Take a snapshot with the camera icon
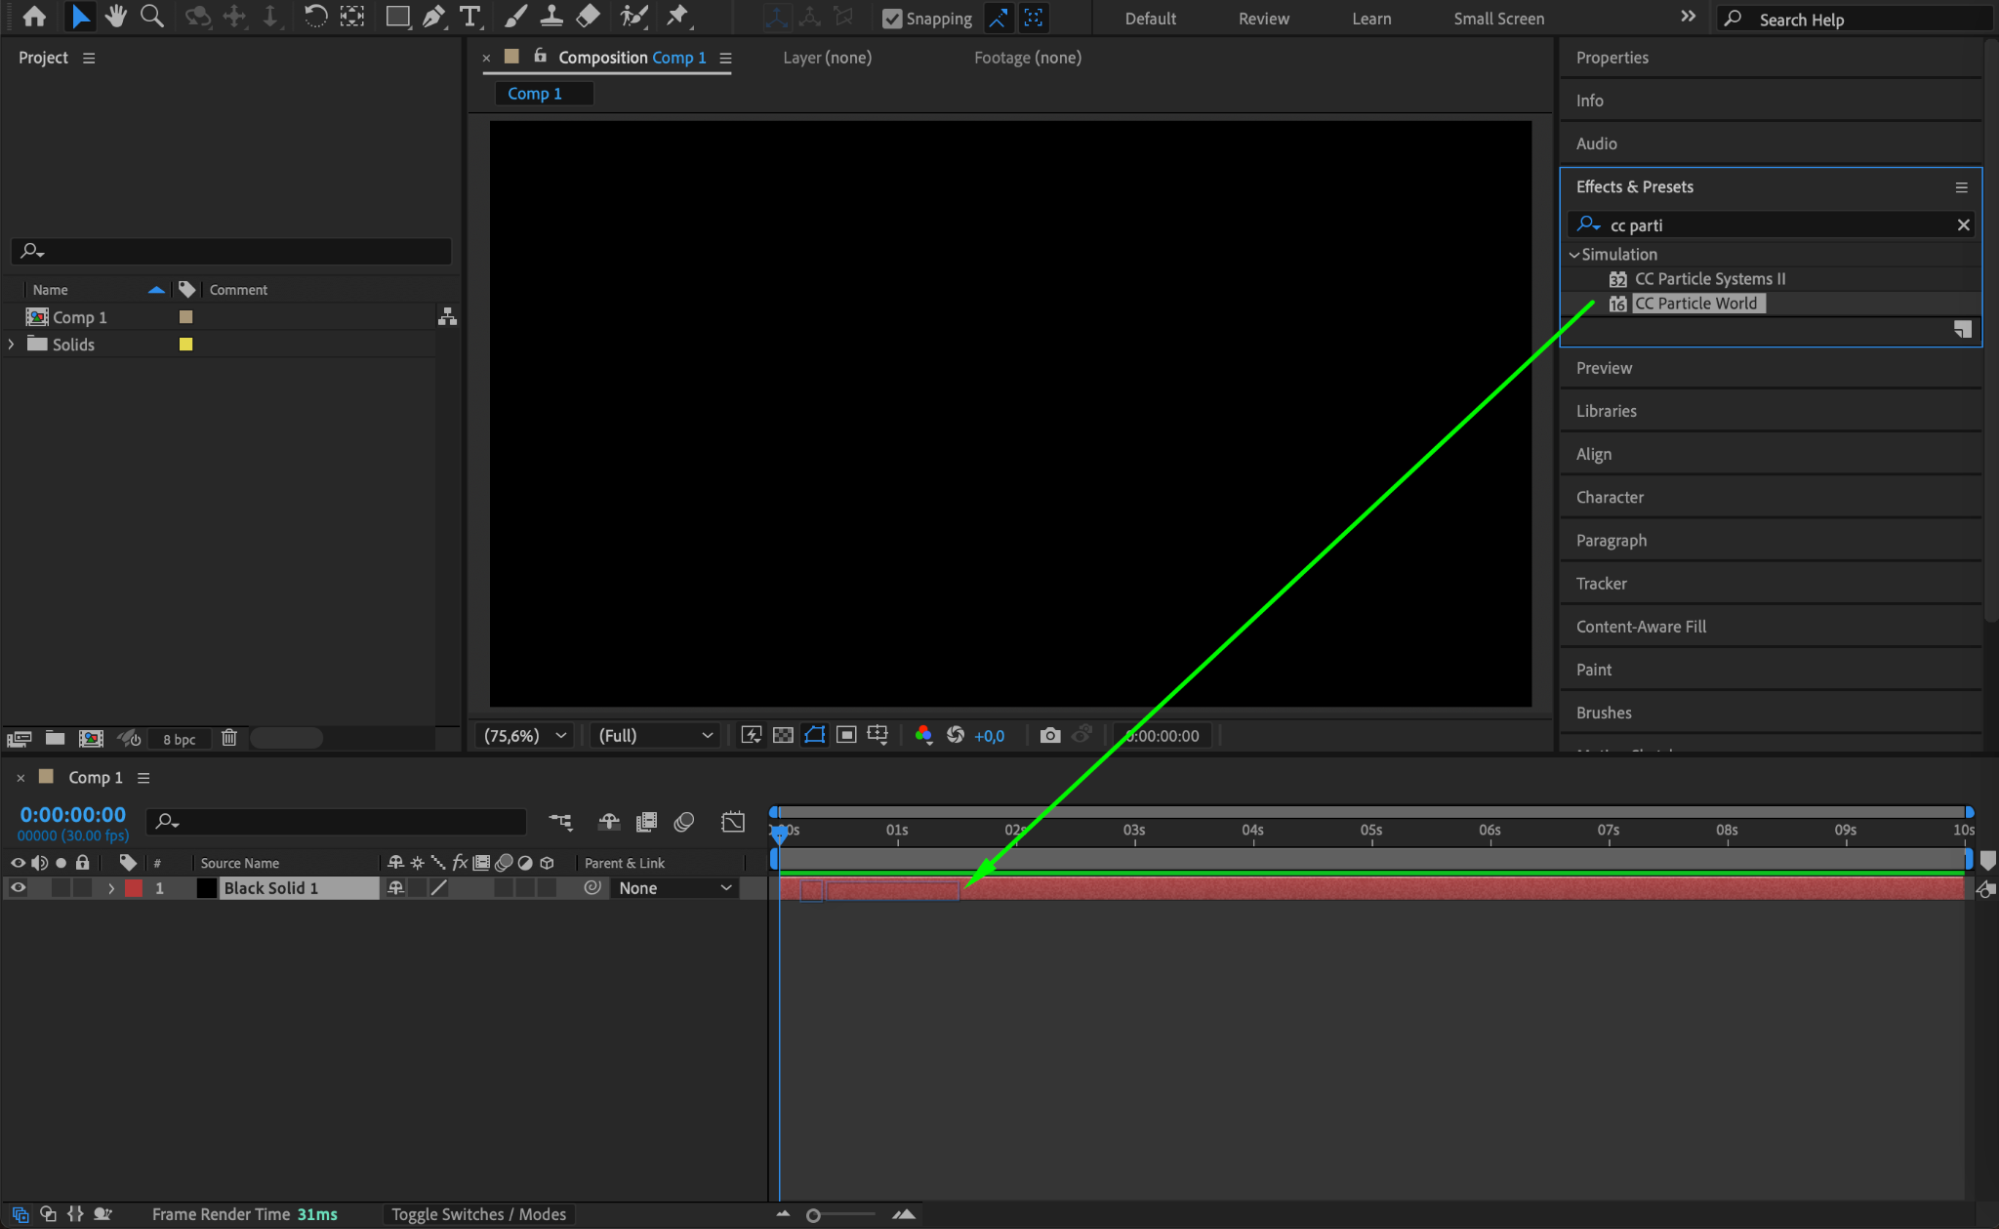This screenshot has width=1999, height=1229. tap(1049, 735)
